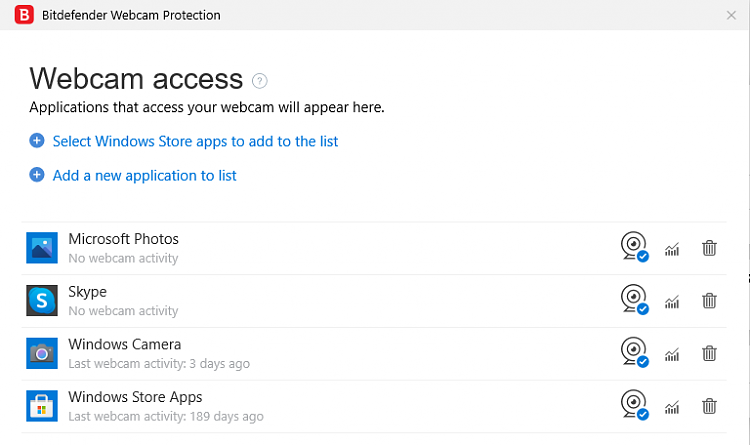Viewport: 750px width, 445px height.
Task: Delete Microsoft Photos from the list
Action: tap(709, 248)
